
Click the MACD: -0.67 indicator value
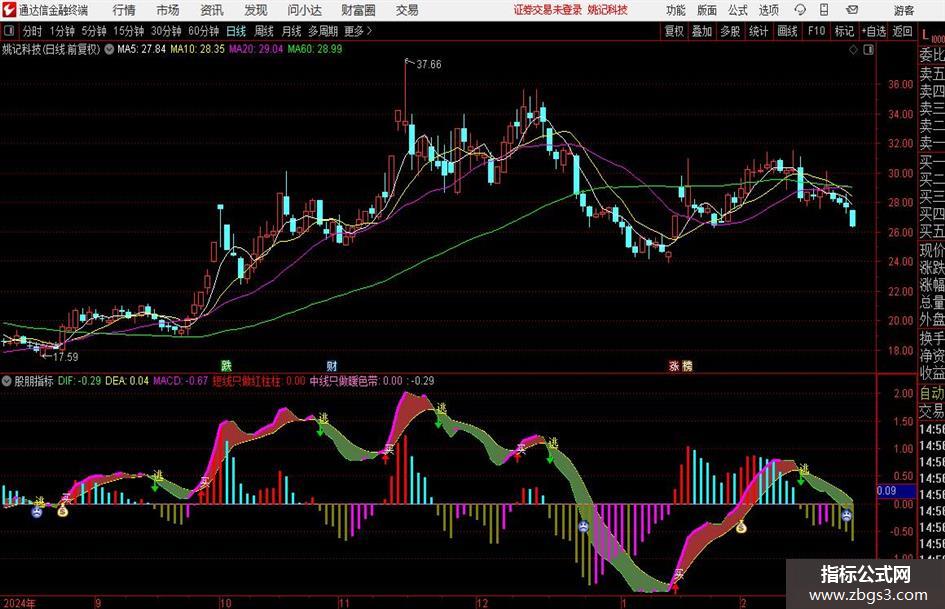(x=180, y=381)
